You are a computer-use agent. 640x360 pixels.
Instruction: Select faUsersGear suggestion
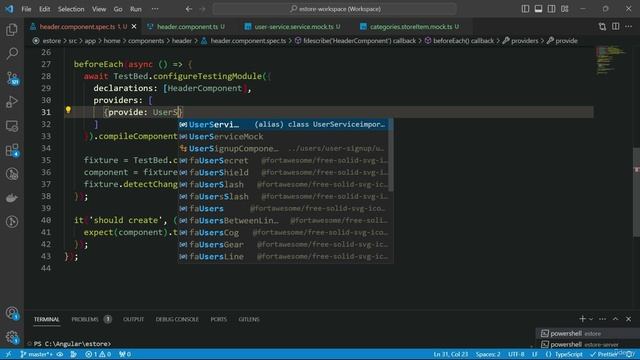pyautogui.click(x=284, y=244)
